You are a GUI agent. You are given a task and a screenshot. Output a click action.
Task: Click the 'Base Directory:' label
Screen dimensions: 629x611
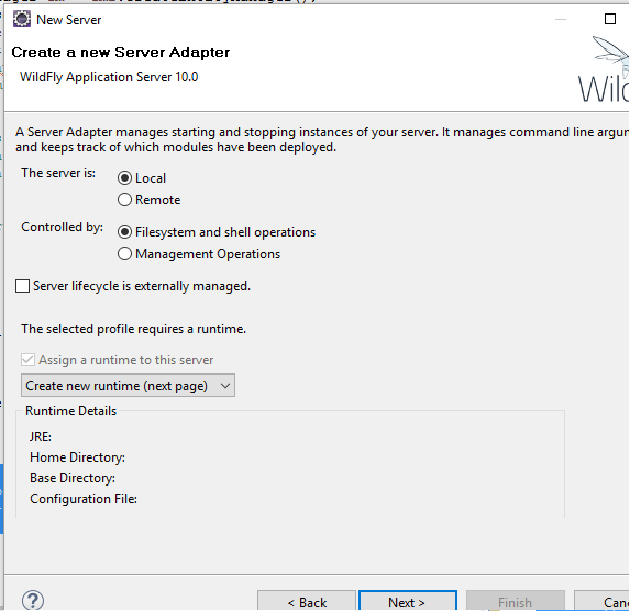point(73,478)
